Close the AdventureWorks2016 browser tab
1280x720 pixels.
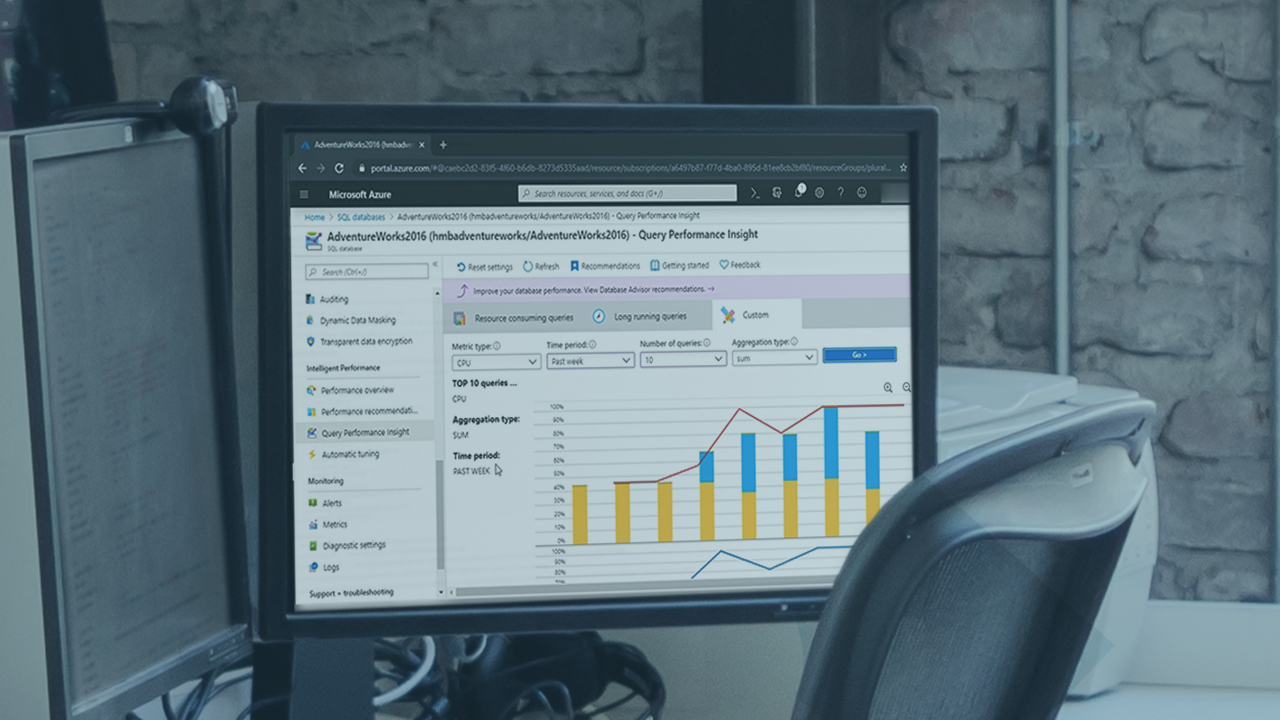[422, 145]
